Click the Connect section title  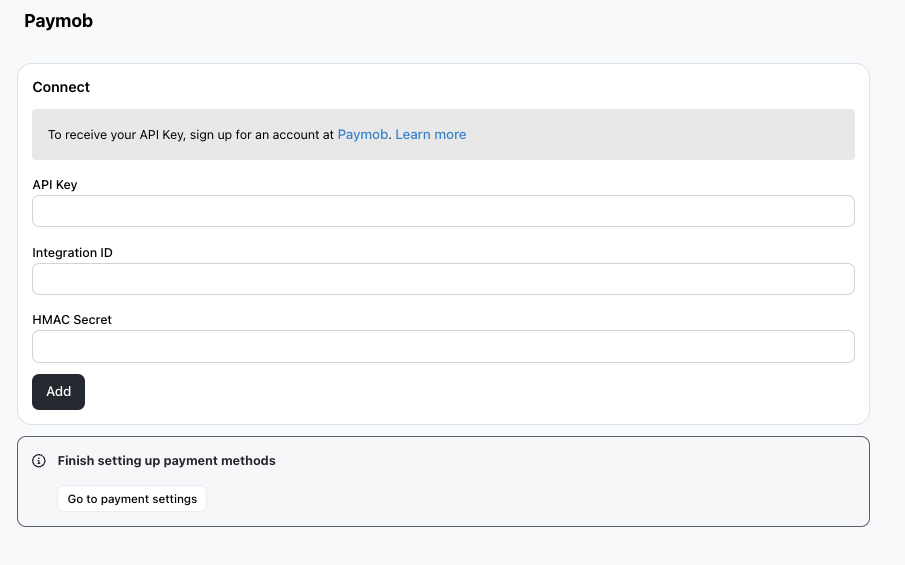pos(61,87)
